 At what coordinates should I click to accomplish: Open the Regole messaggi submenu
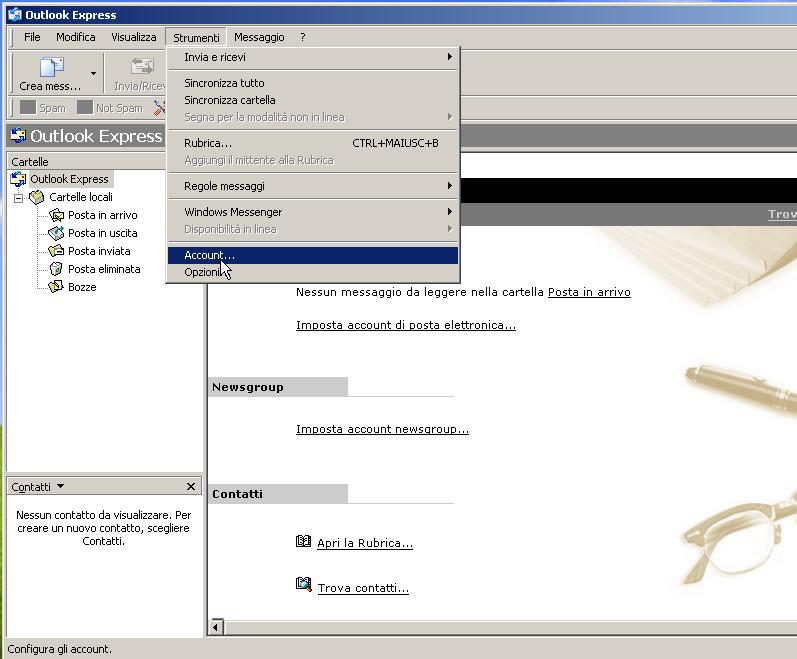tap(312, 186)
